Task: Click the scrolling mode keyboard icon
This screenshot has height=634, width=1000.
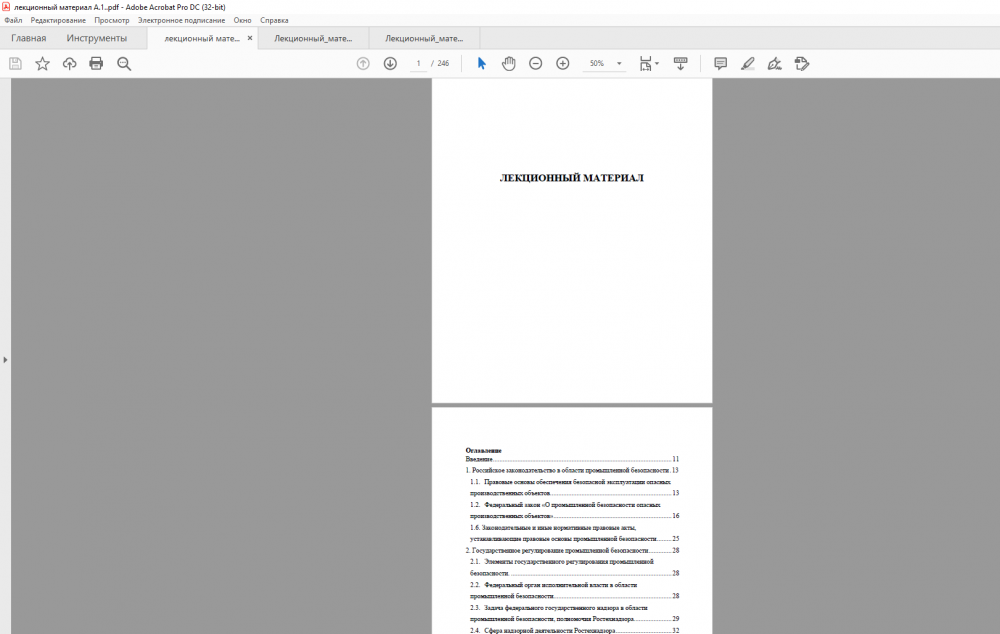Action: [680, 64]
